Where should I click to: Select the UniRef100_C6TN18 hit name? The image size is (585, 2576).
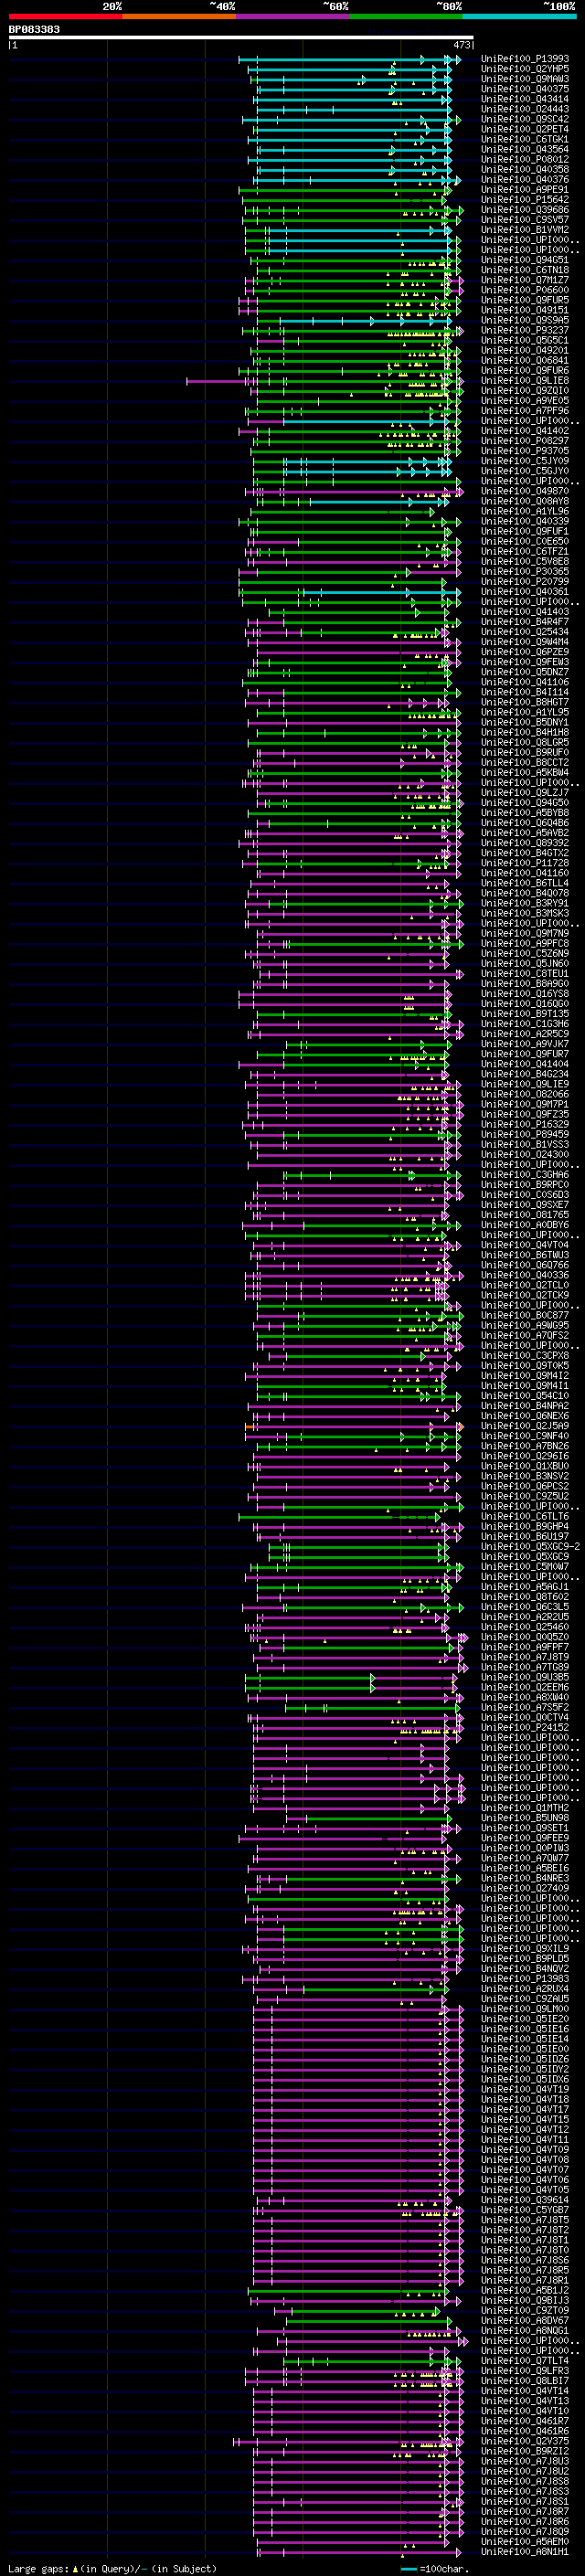pos(525,270)
